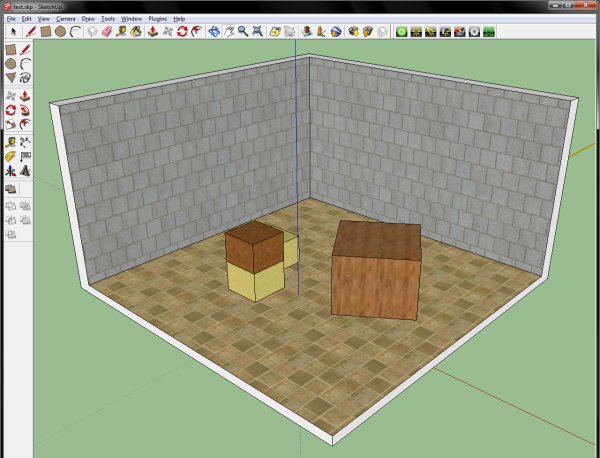Click the green plugin icon after the gear

click(489, 32)
